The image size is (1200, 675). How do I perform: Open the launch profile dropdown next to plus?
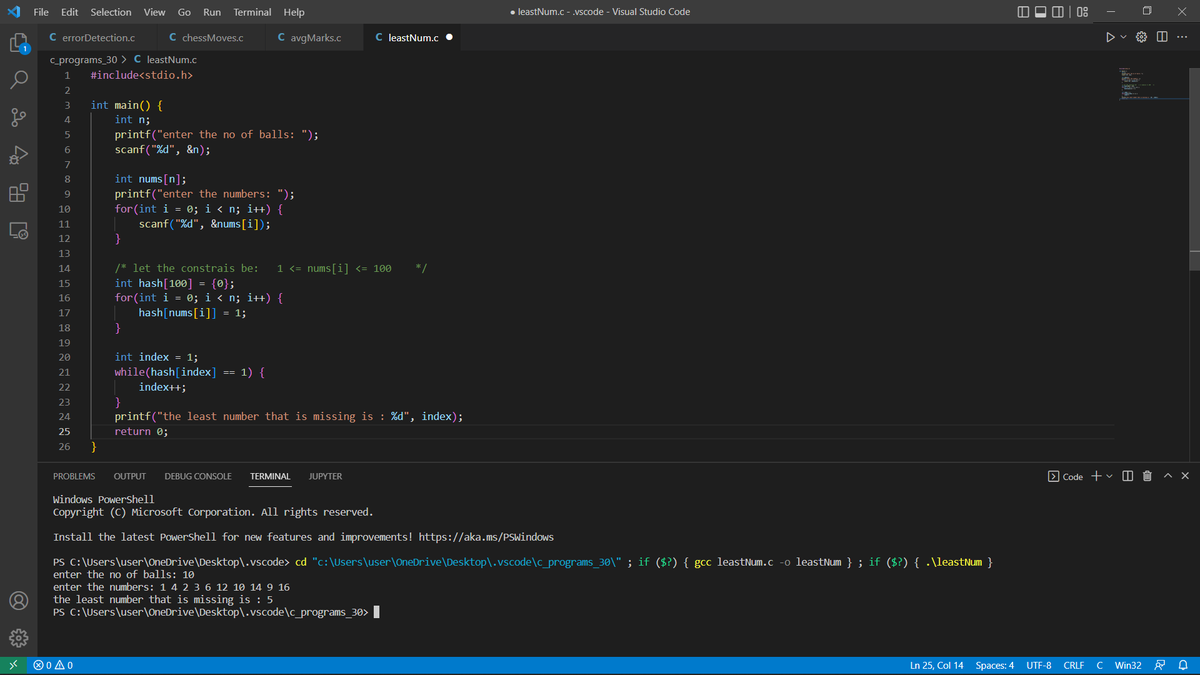(1109, 476)
